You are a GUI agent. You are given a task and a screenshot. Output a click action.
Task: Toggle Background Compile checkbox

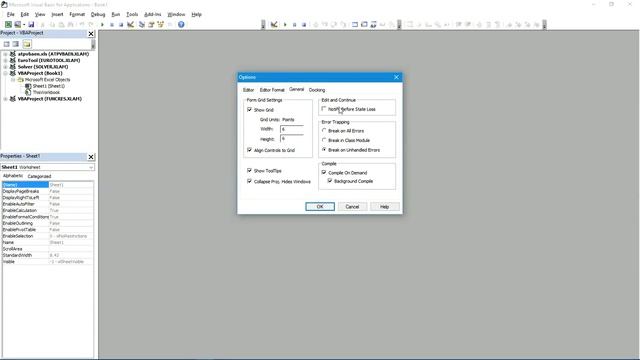330,180
